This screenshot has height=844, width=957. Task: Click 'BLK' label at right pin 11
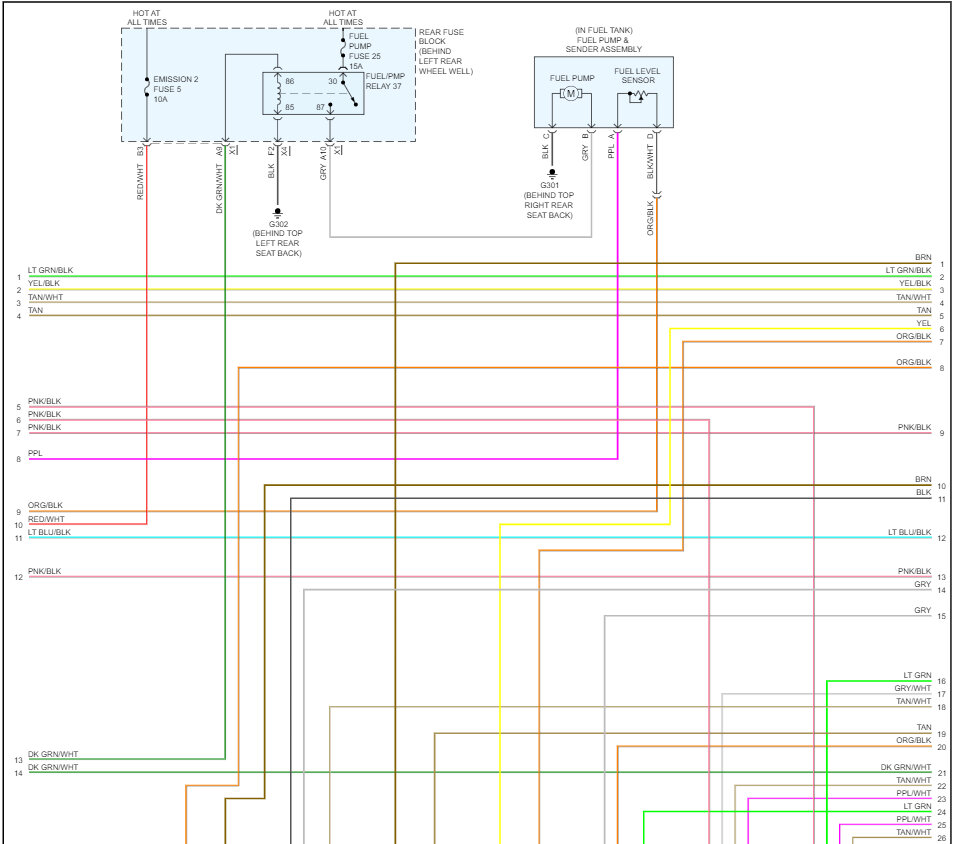[x=923, y=492]
